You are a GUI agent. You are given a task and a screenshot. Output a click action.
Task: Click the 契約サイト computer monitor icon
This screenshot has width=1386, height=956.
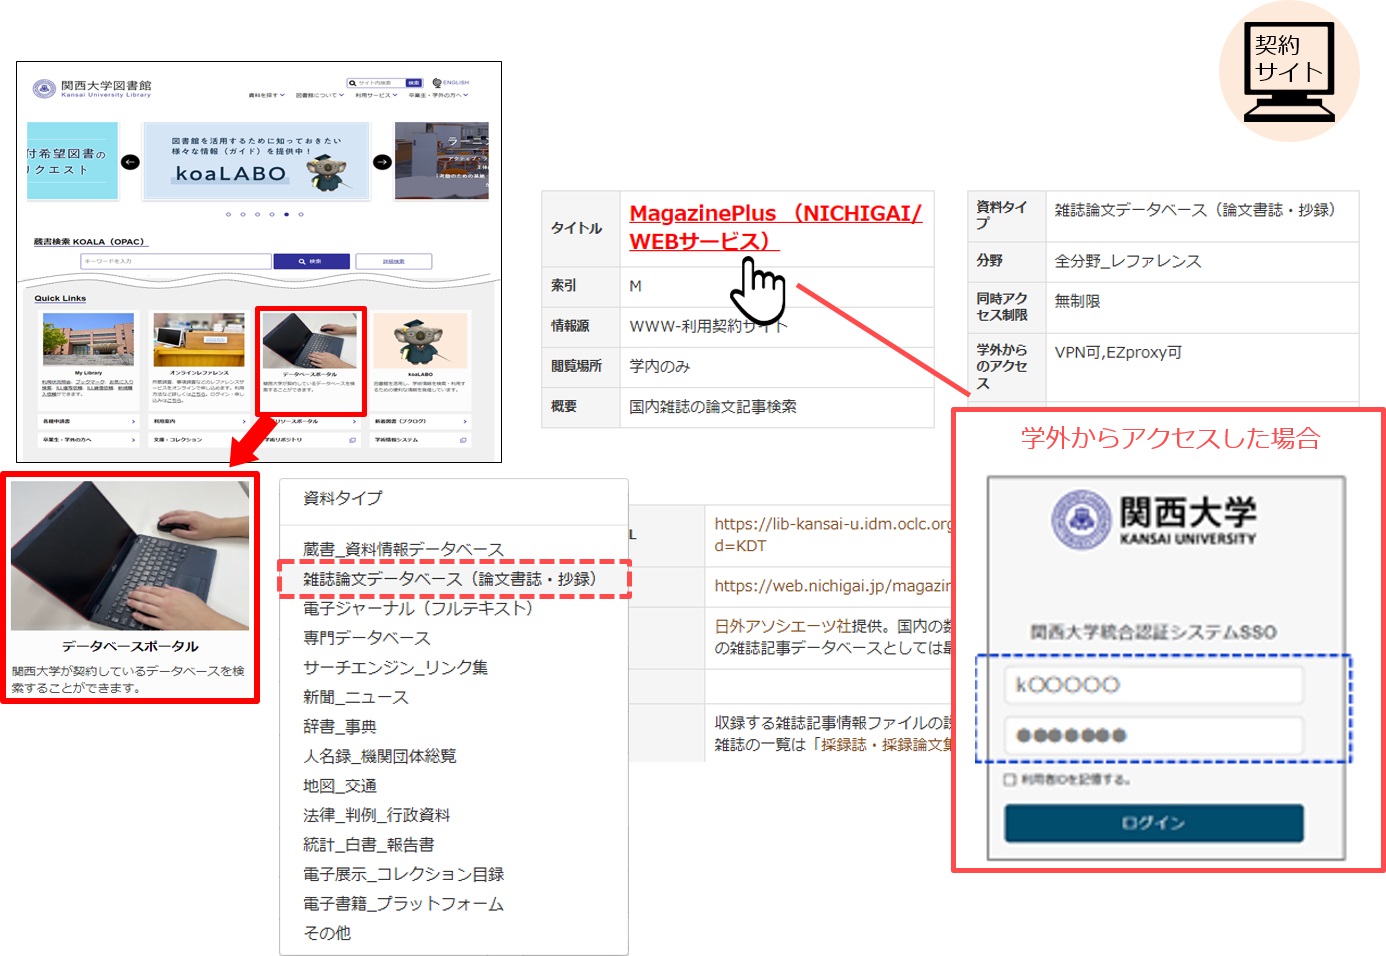pos(1289,71)
